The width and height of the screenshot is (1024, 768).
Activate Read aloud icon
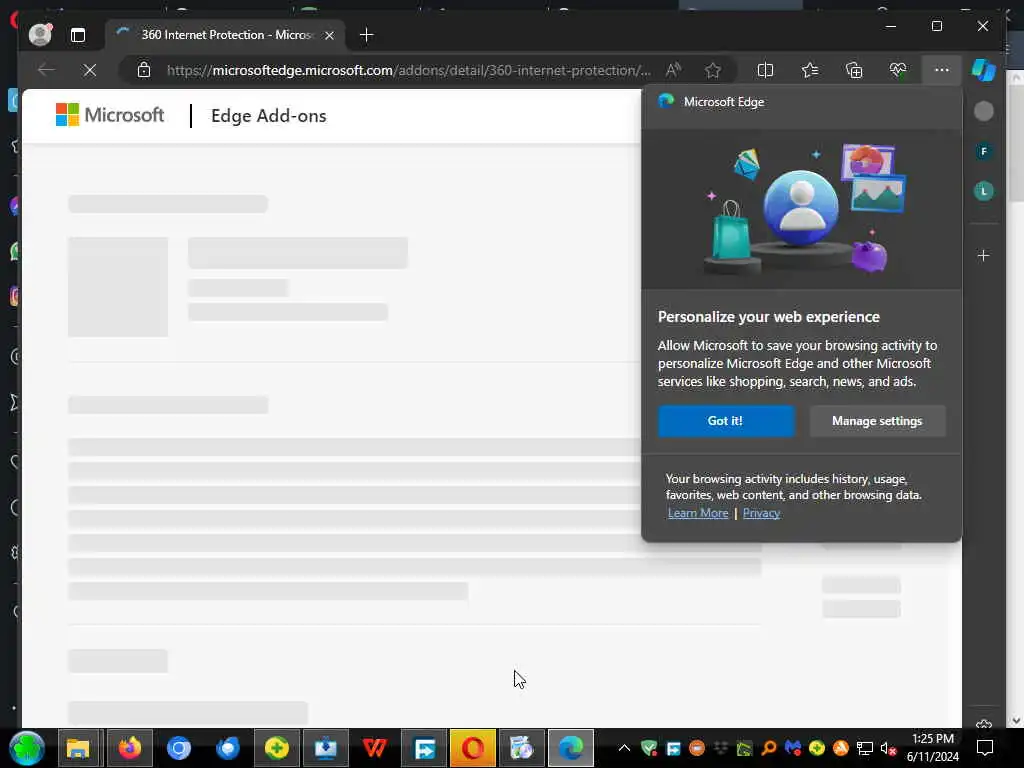coord(673,70)
